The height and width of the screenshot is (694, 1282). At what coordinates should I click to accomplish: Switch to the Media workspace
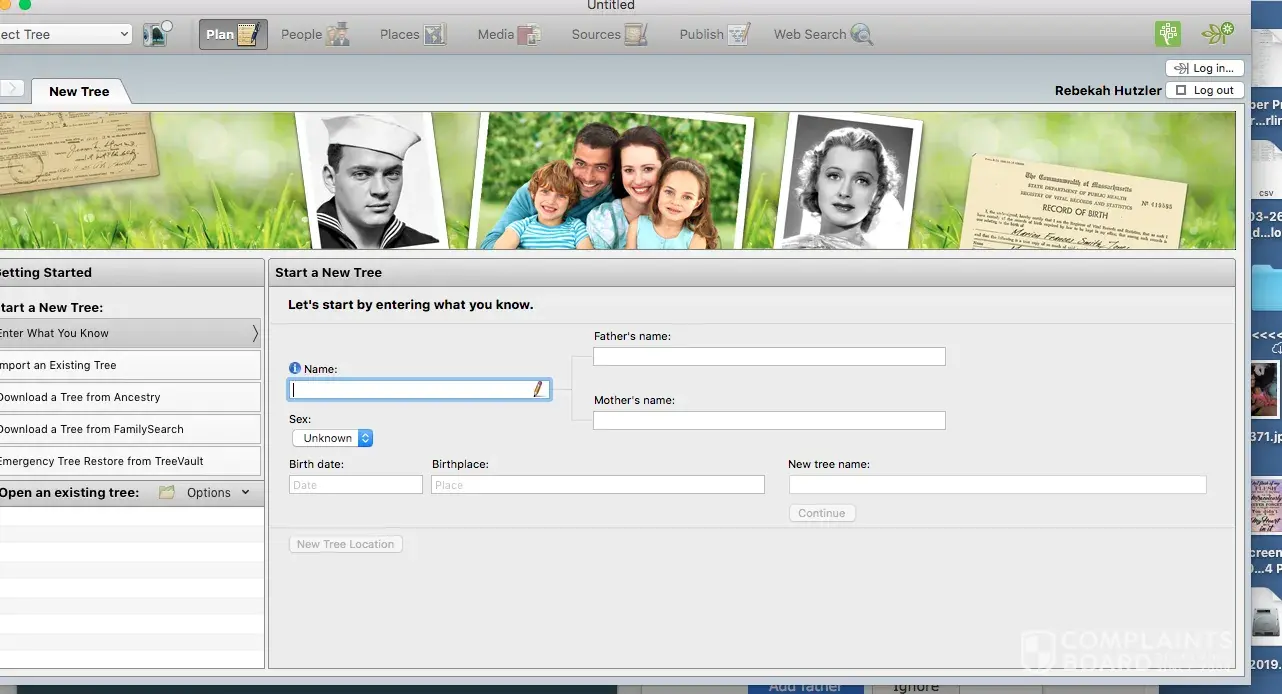coord(508,34)
